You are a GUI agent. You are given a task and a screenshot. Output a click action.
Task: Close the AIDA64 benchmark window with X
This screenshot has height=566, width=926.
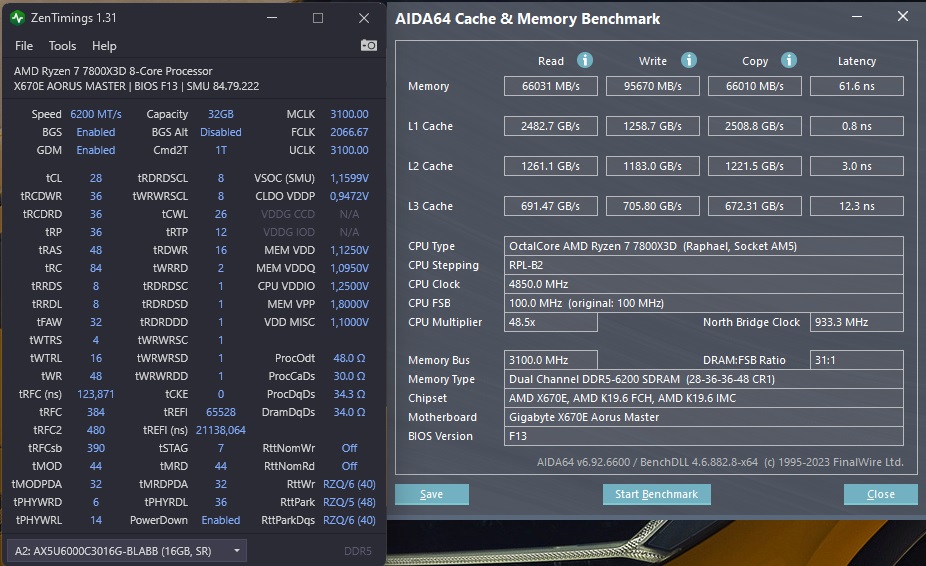tap(903, 17)
